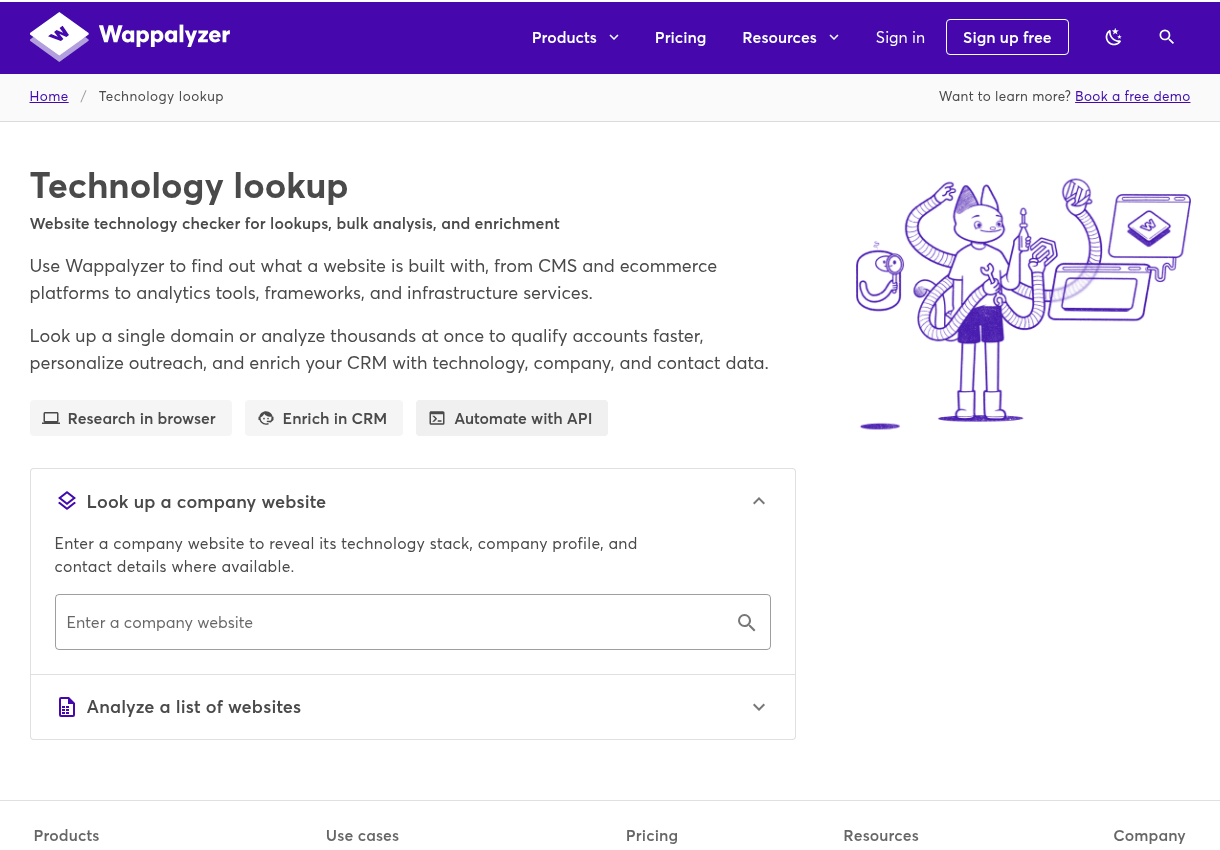
Task: Open the Products dropdown menu
Action: pos(575,37)
